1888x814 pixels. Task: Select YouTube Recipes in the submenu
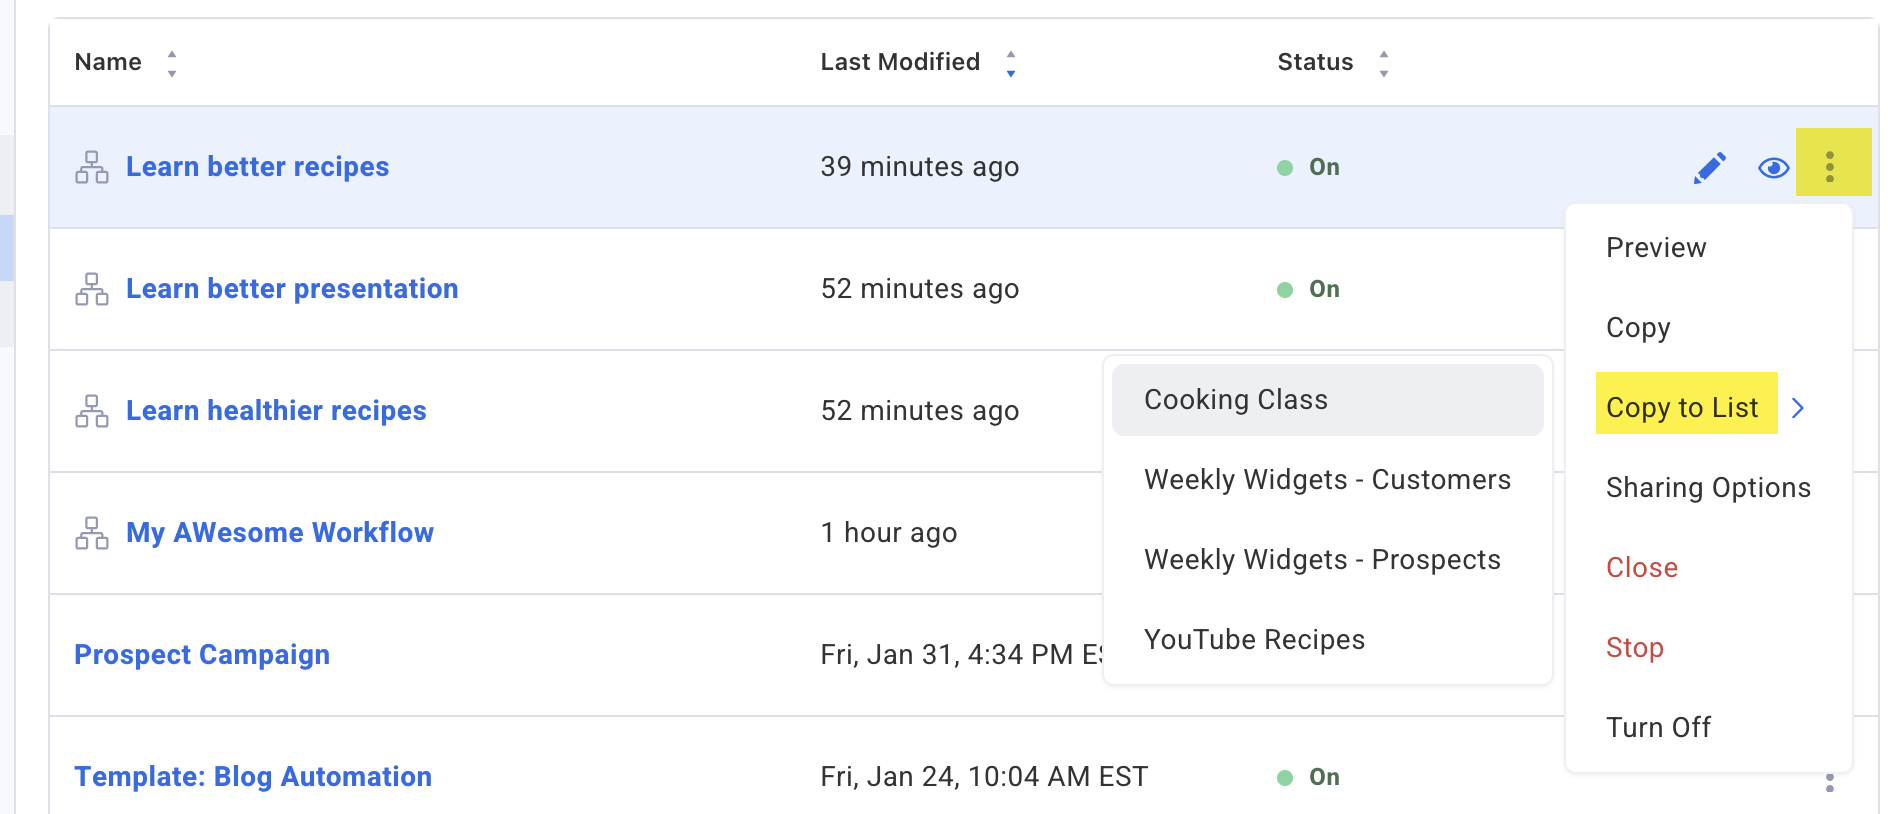click(1254, 640)
